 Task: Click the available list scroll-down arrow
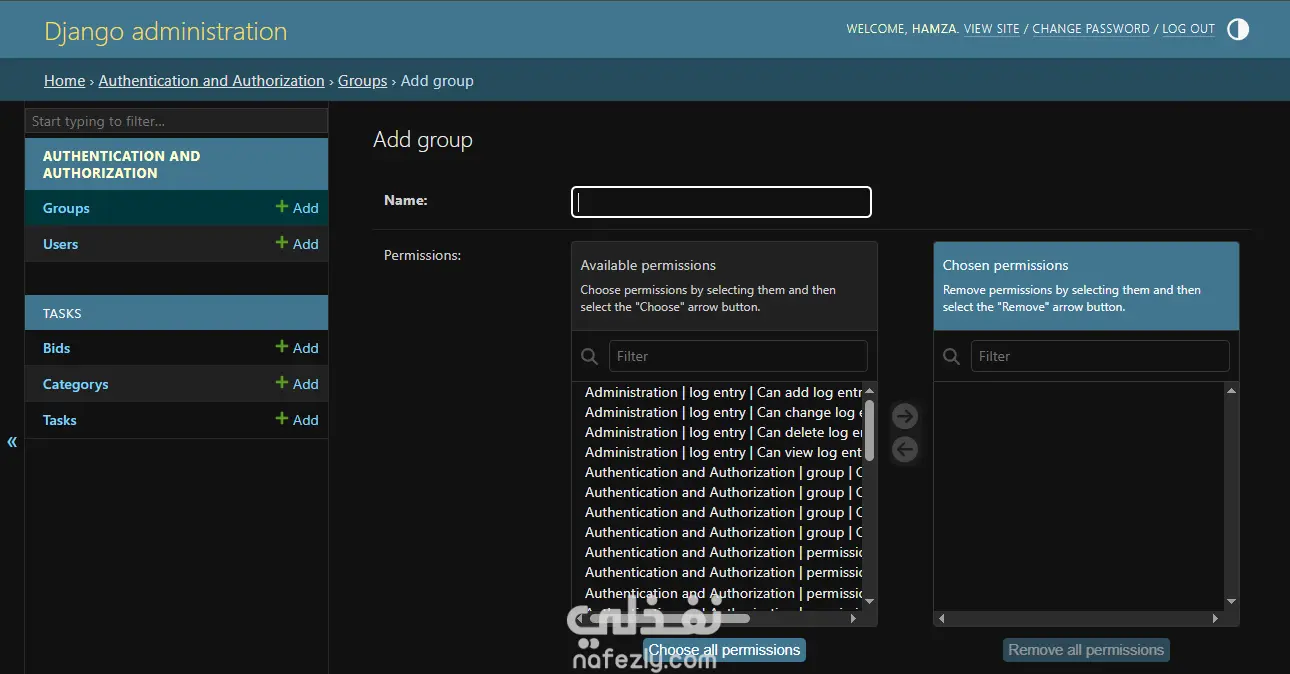coord(869,601)
